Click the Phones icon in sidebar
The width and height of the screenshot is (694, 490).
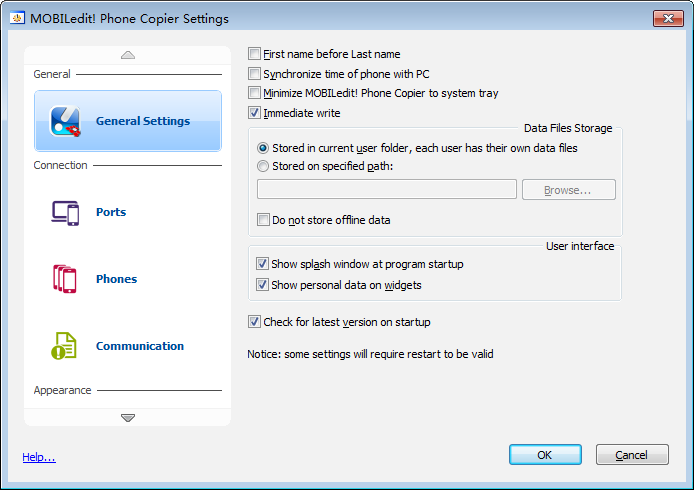[65, 279]
